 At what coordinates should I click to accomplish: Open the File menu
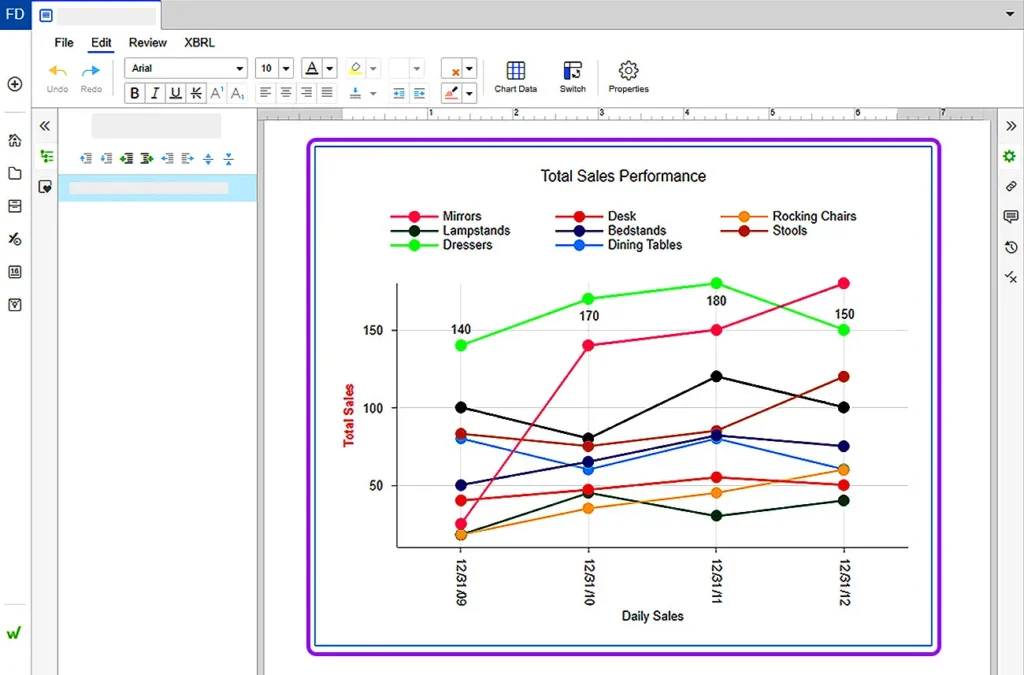click(64, 43)
